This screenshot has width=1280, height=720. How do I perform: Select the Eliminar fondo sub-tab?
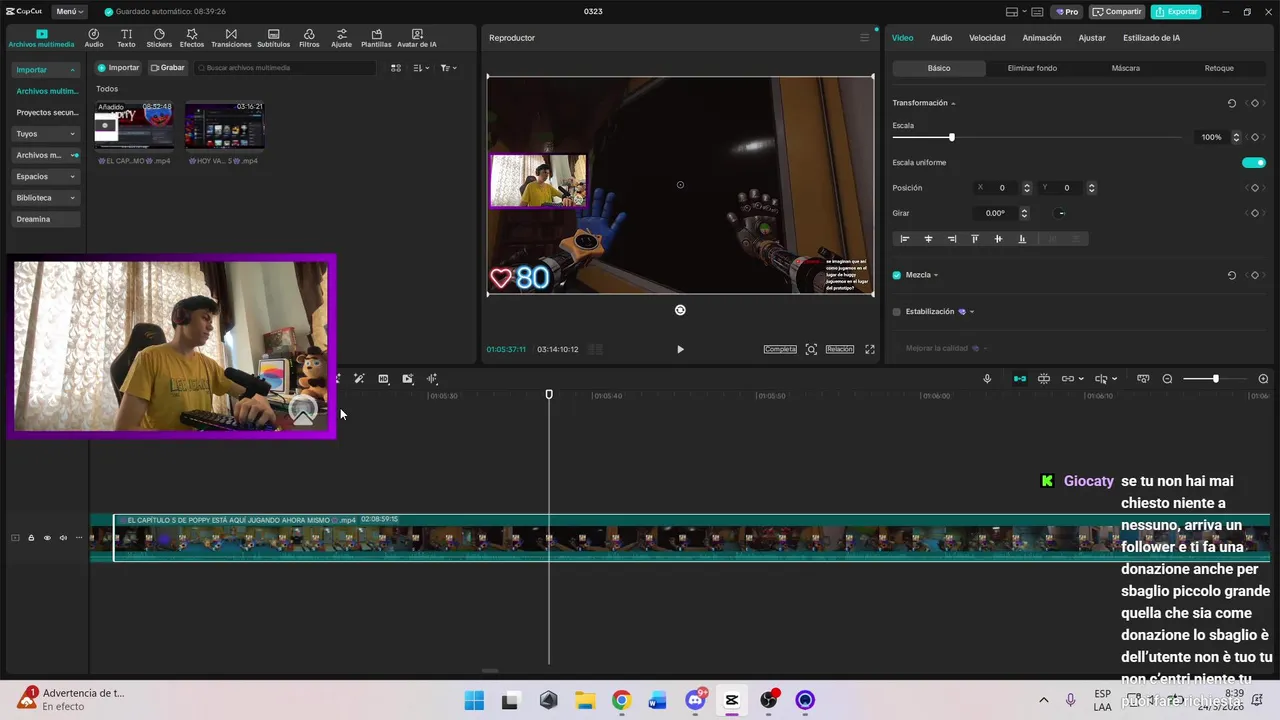(x=1032, y=68)
